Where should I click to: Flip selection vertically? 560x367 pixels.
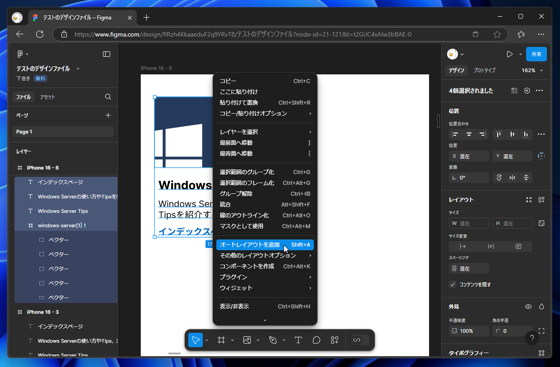pyautogui.click(x=526, y=177)
